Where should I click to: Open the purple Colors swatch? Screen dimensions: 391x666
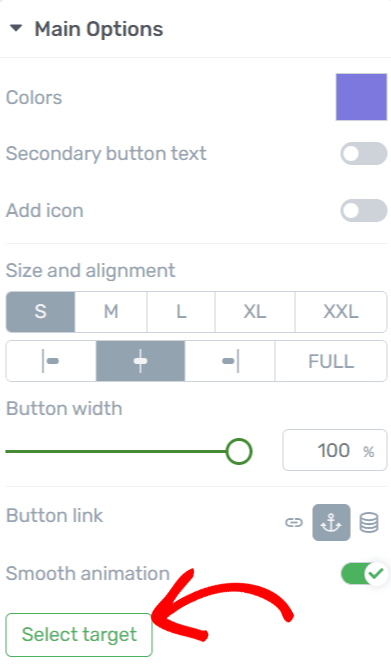coord(361,97)
